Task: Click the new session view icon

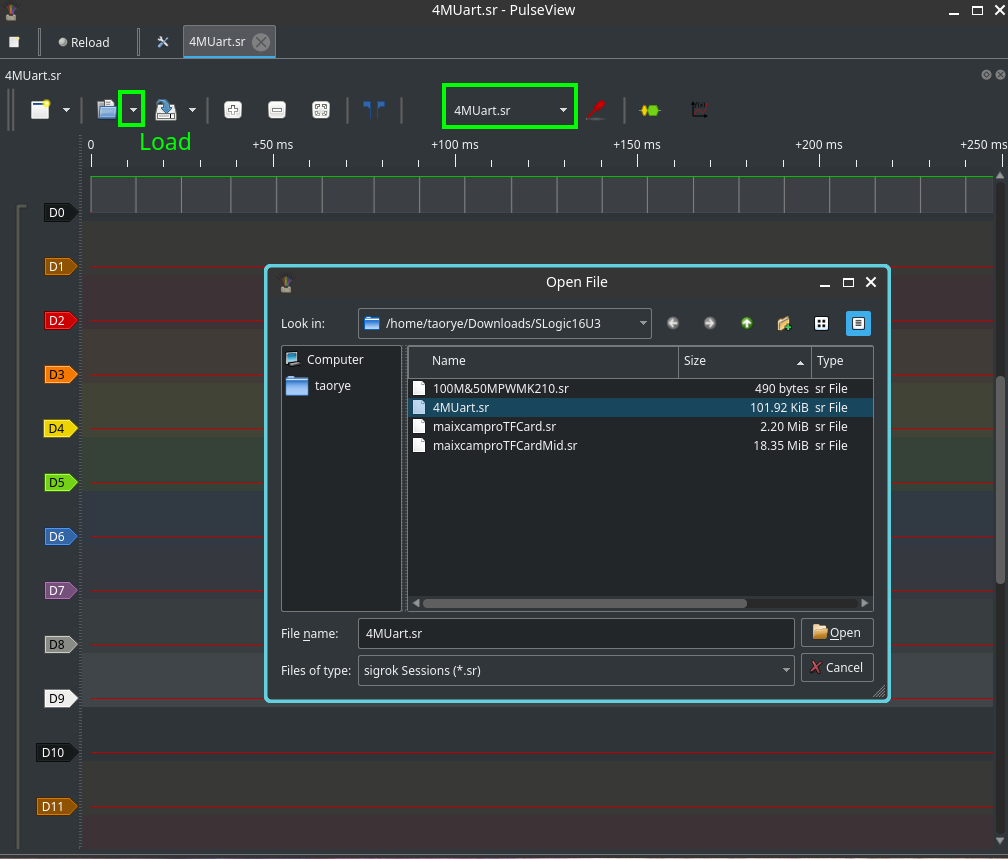Action: [x=40, y=110]
